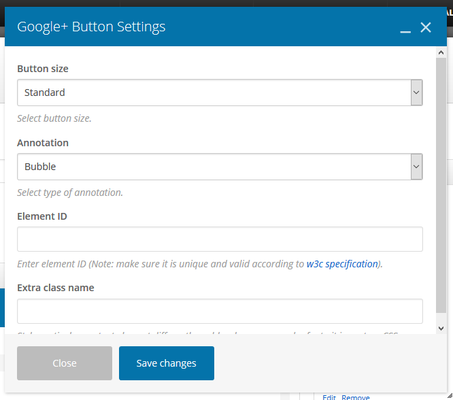The height and width of the screenshot is (400, 453).
Task: Click the Extra class name label
Action: pos(56,288)
